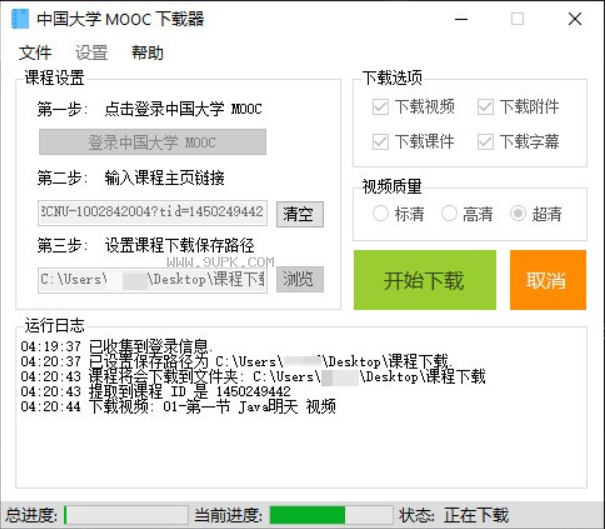
Task: Click the blue notebook app icon
Action: click(x=20, y=19)
